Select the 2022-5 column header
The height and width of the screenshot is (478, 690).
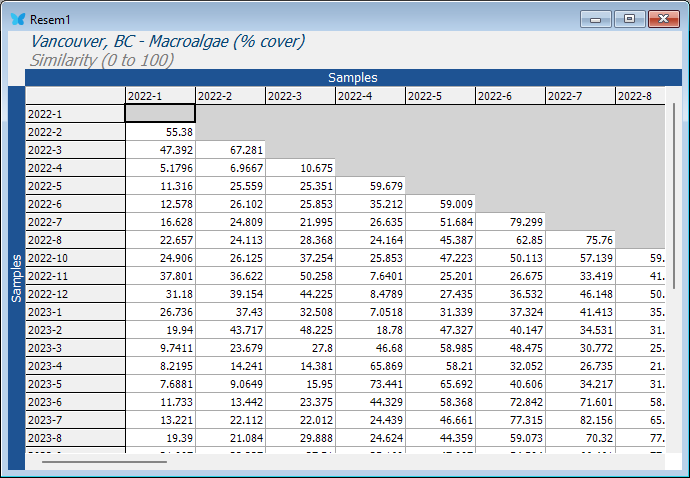[440, 96]
